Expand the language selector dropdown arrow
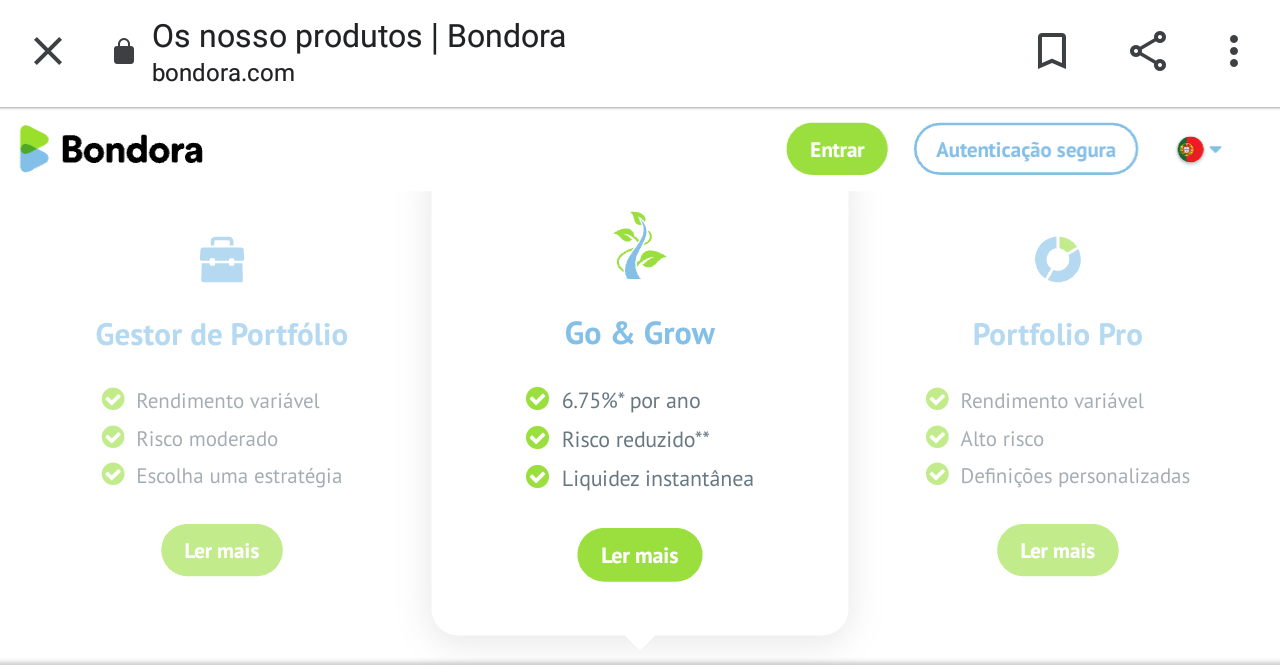 [1215, 149]
